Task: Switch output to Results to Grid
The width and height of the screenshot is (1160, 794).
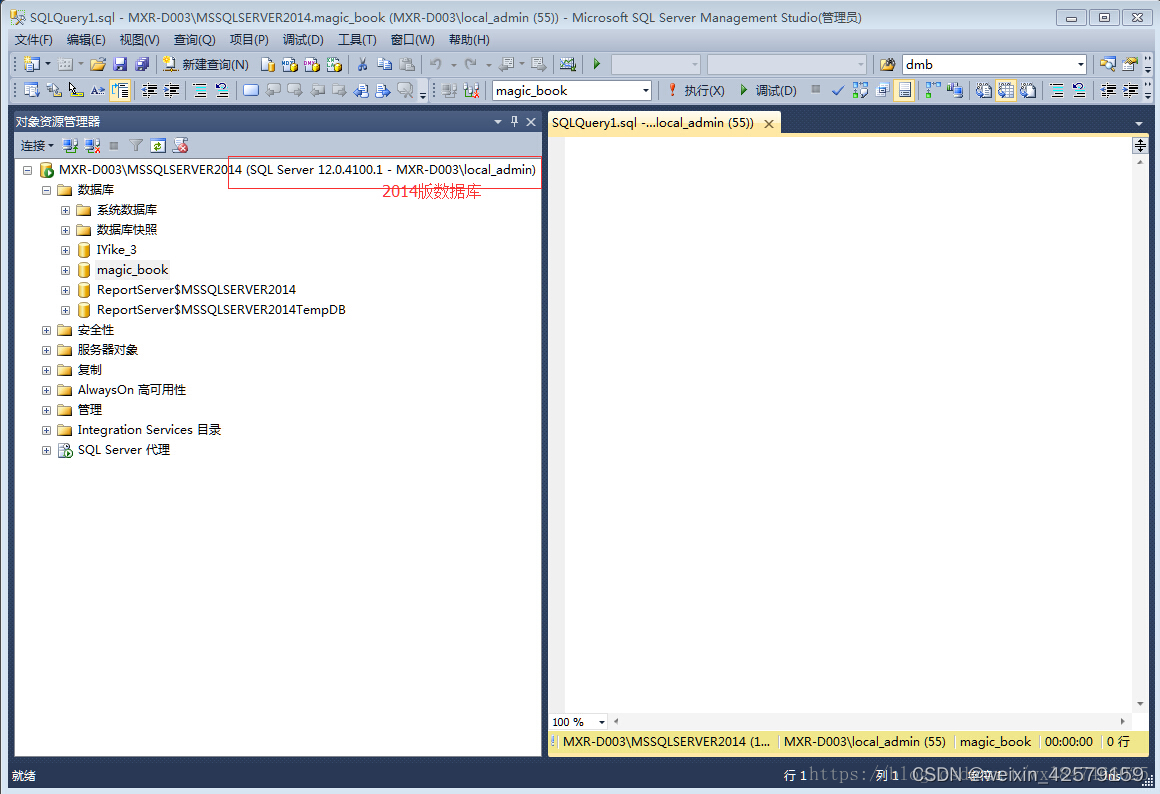Action: (x=1005, y=90)
